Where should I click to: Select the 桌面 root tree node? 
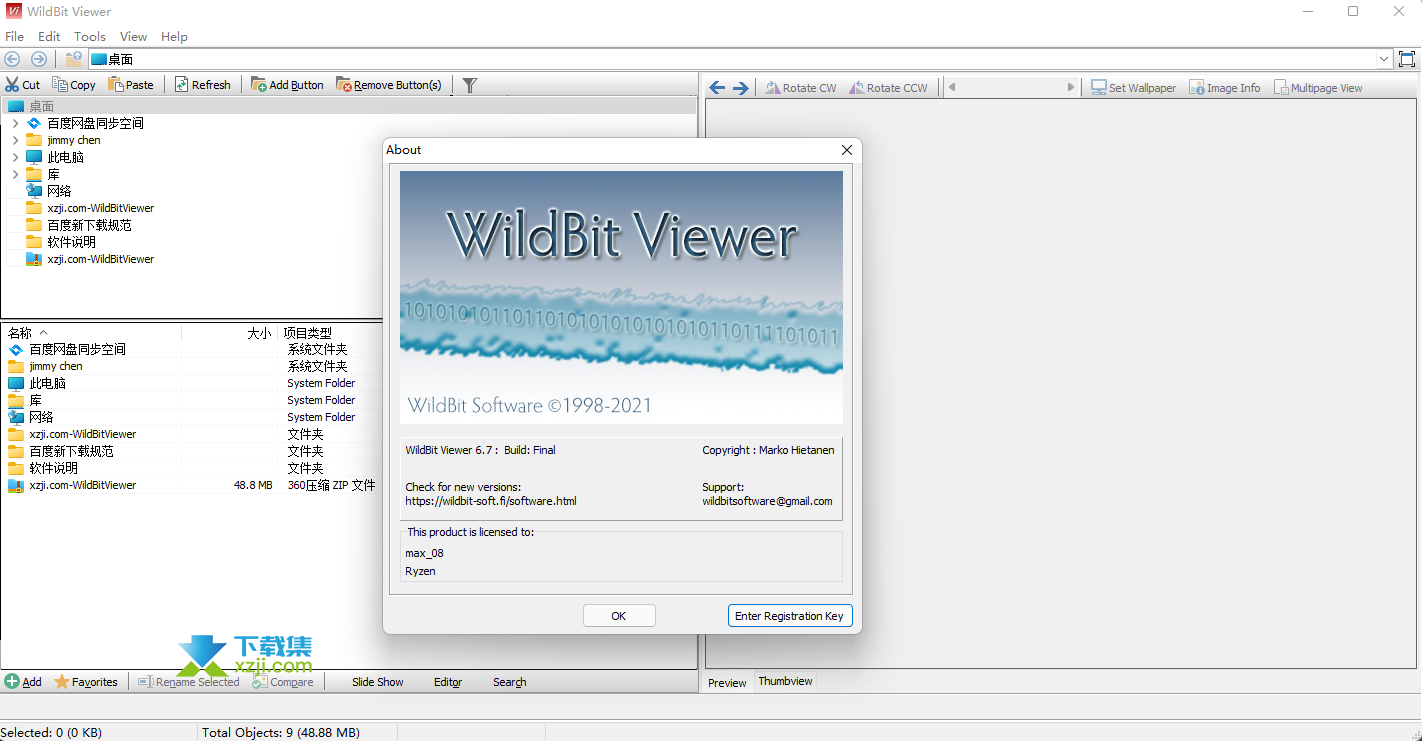pos(41,106)
